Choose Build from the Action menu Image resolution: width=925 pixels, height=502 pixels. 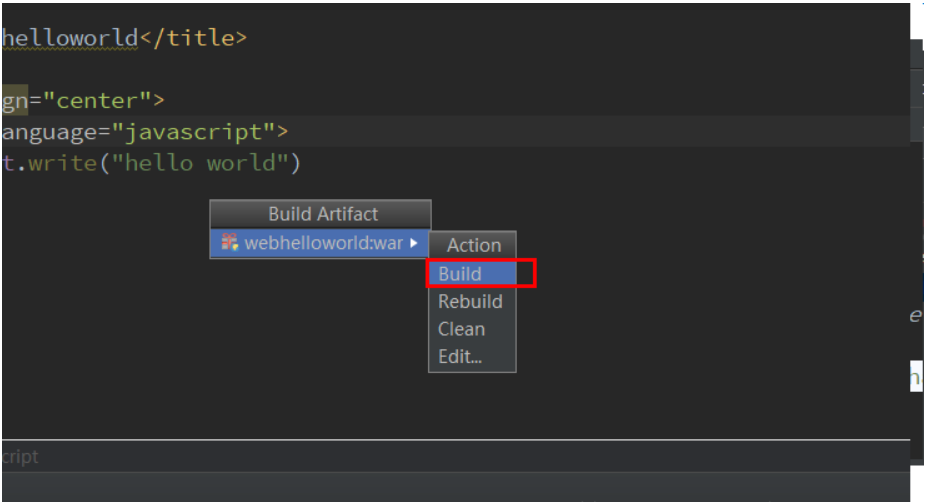(x=472, y=274)
